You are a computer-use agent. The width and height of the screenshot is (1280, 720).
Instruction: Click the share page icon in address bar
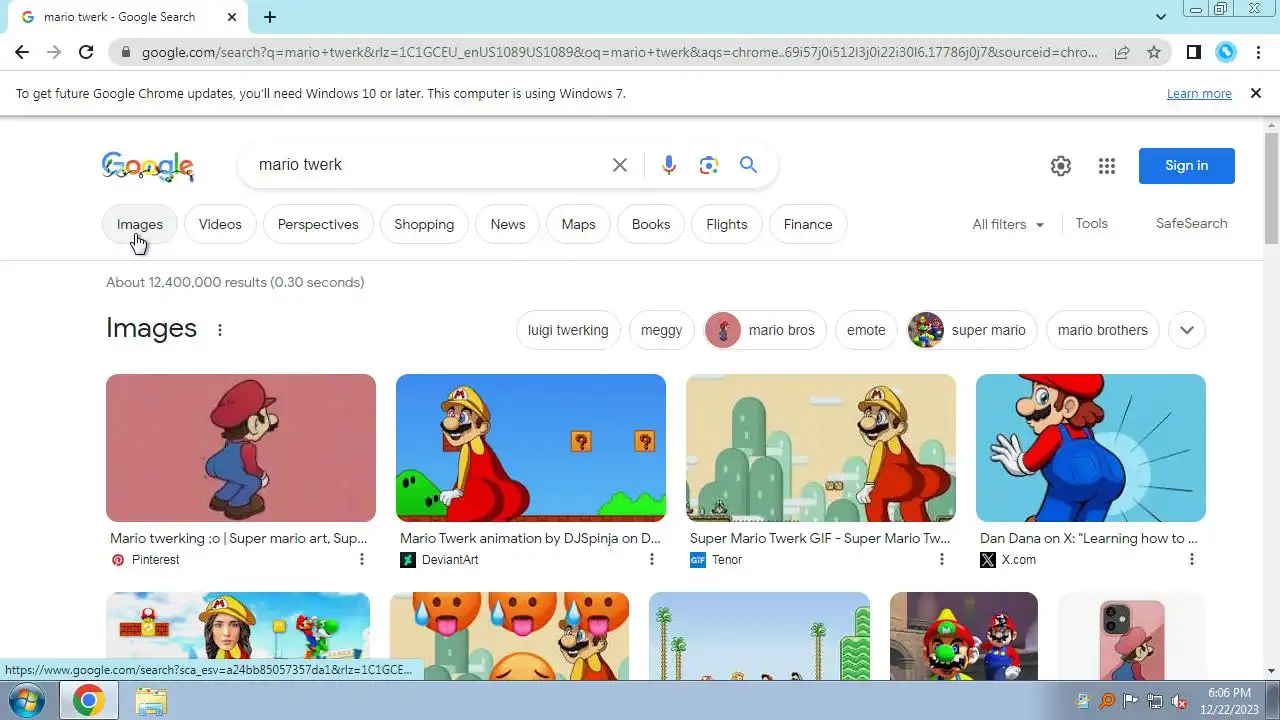(1122, 52)
